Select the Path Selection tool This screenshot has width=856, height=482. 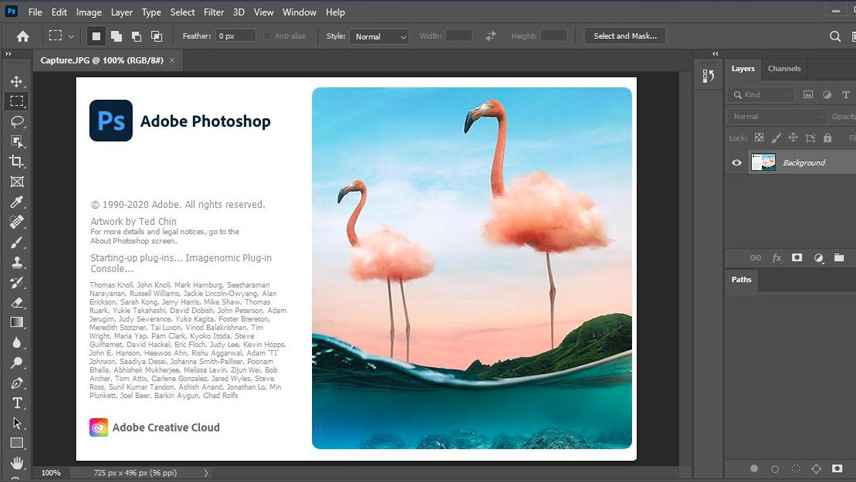pos(16,423)
